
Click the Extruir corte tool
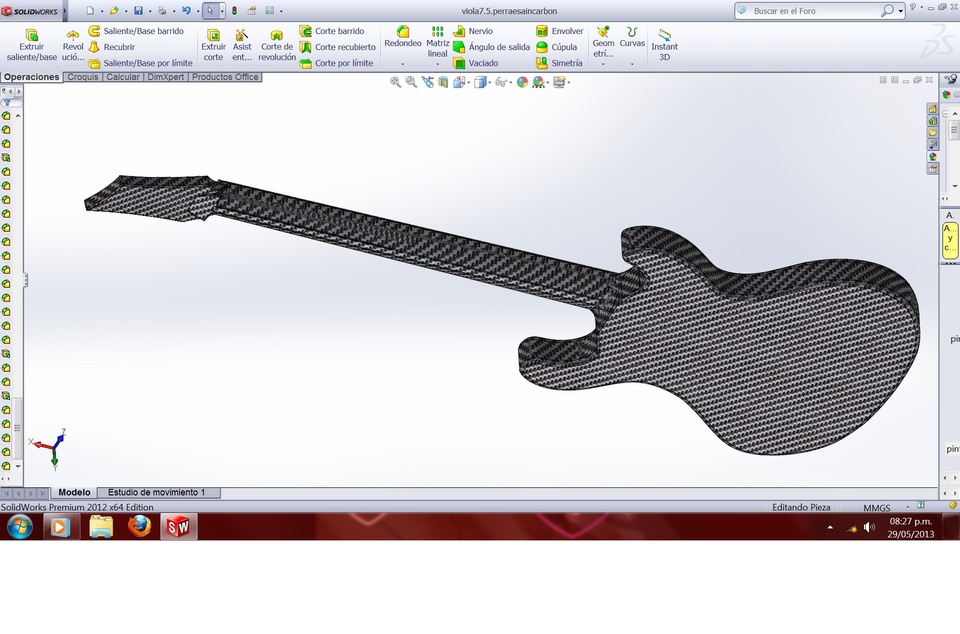213,44
